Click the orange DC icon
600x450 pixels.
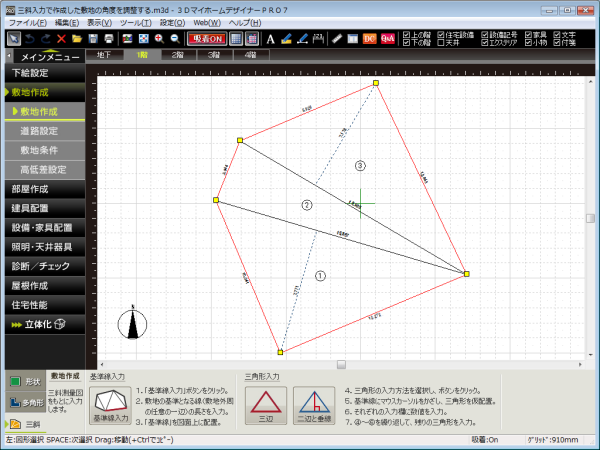coord(370,38)
